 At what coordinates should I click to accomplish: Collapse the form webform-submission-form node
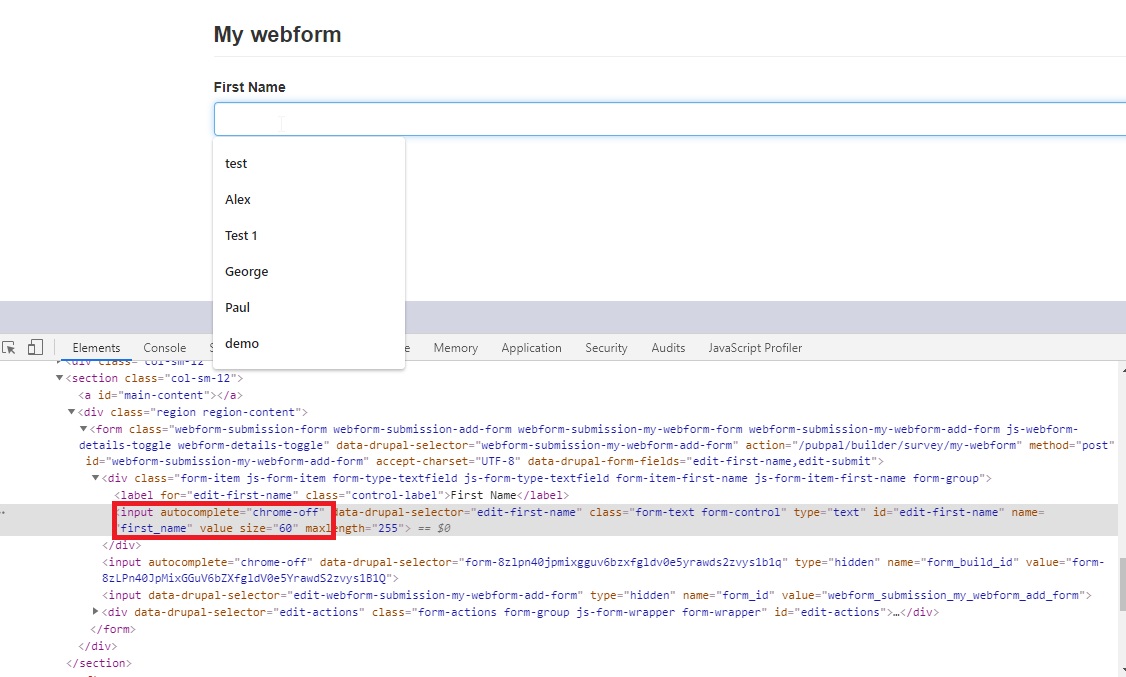point(83,429)
